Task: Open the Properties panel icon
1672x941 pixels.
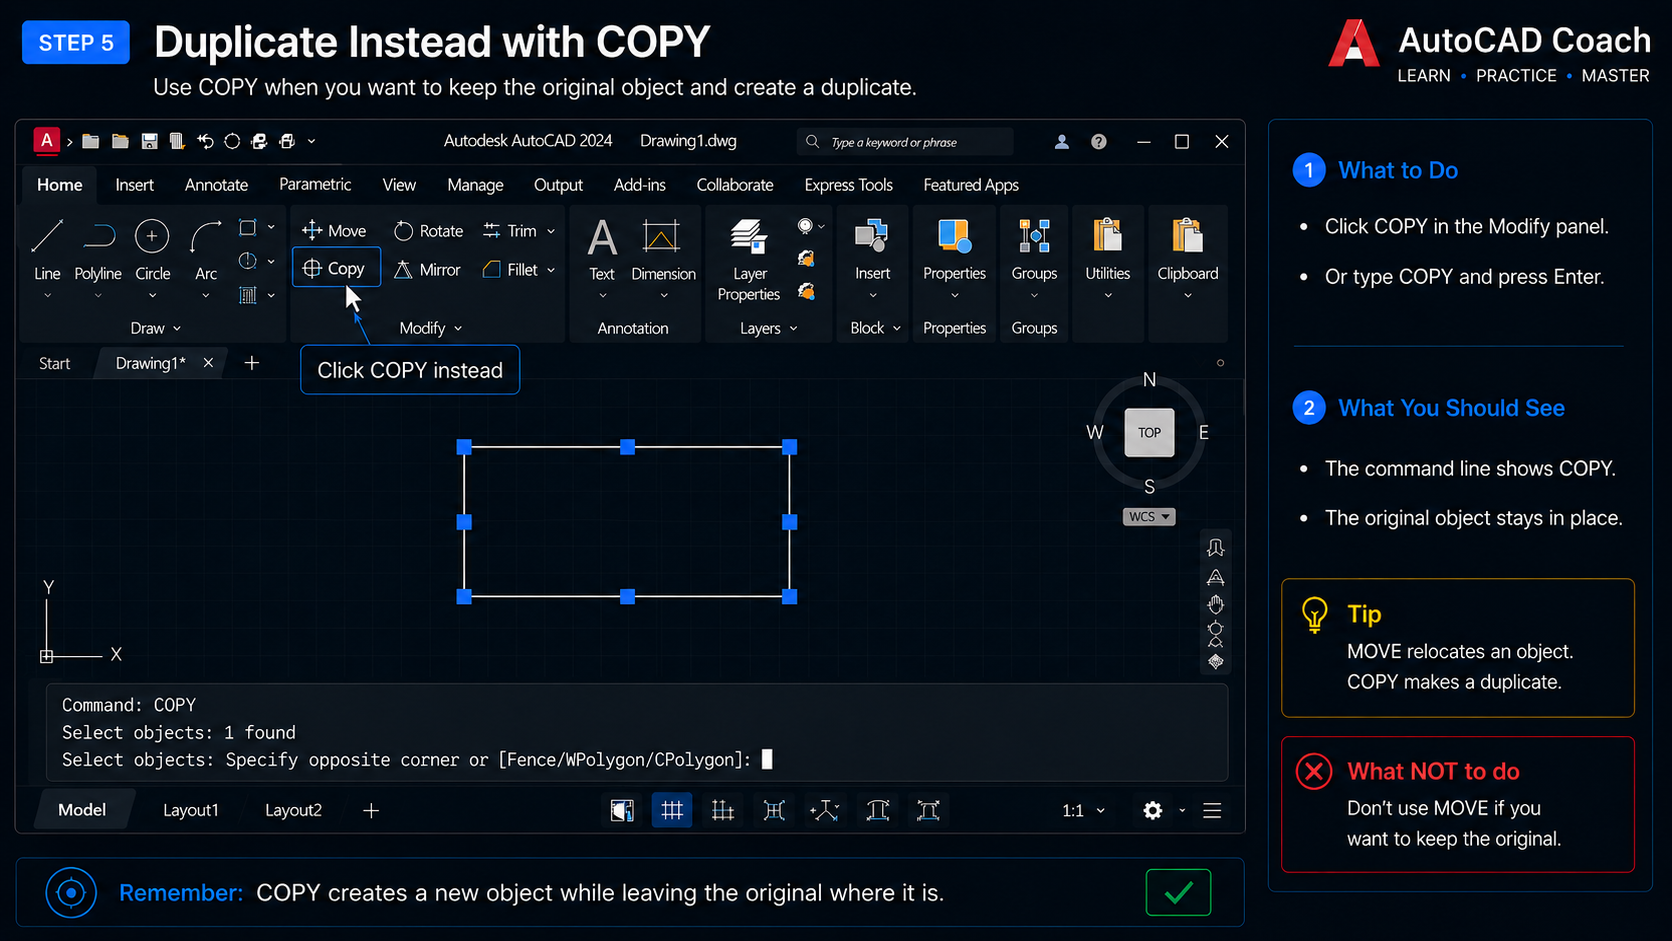Action: pyautogui.click(x=954, y=249)
